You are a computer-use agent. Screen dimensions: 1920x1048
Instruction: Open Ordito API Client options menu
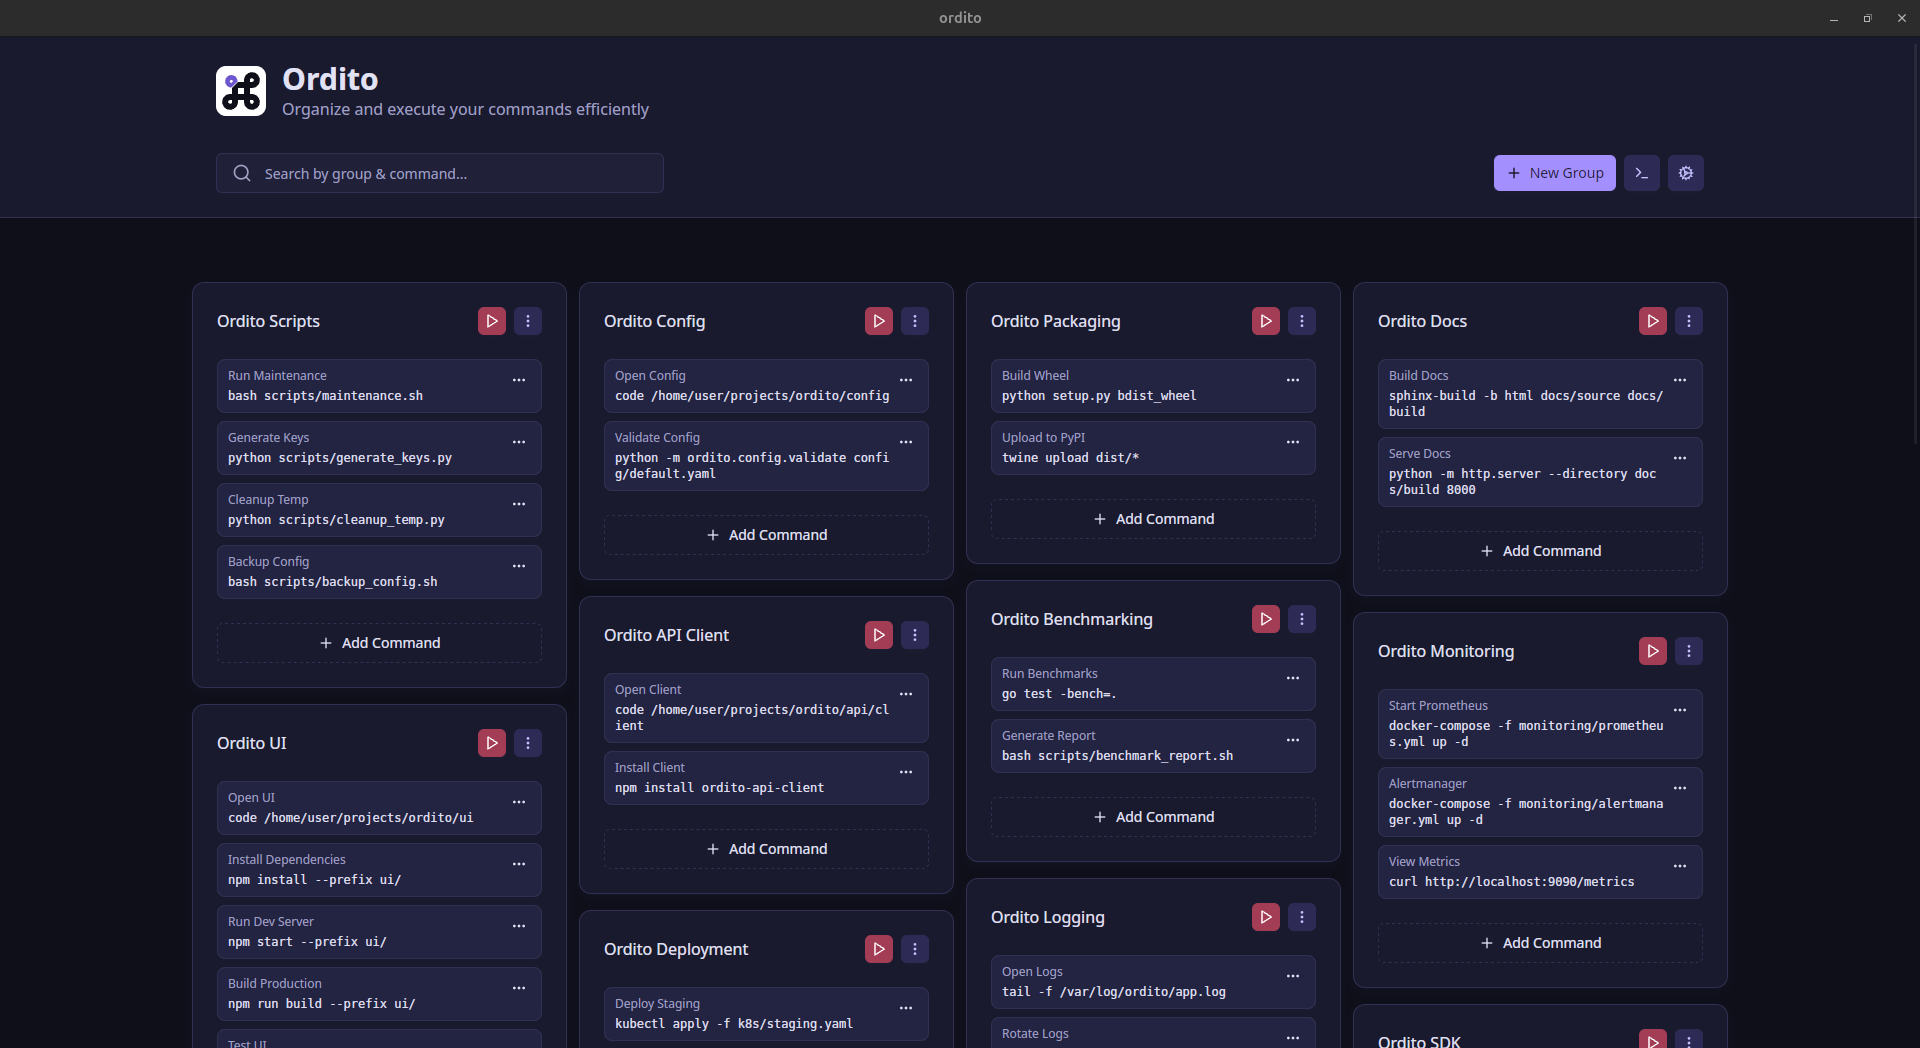coord(915,635)
